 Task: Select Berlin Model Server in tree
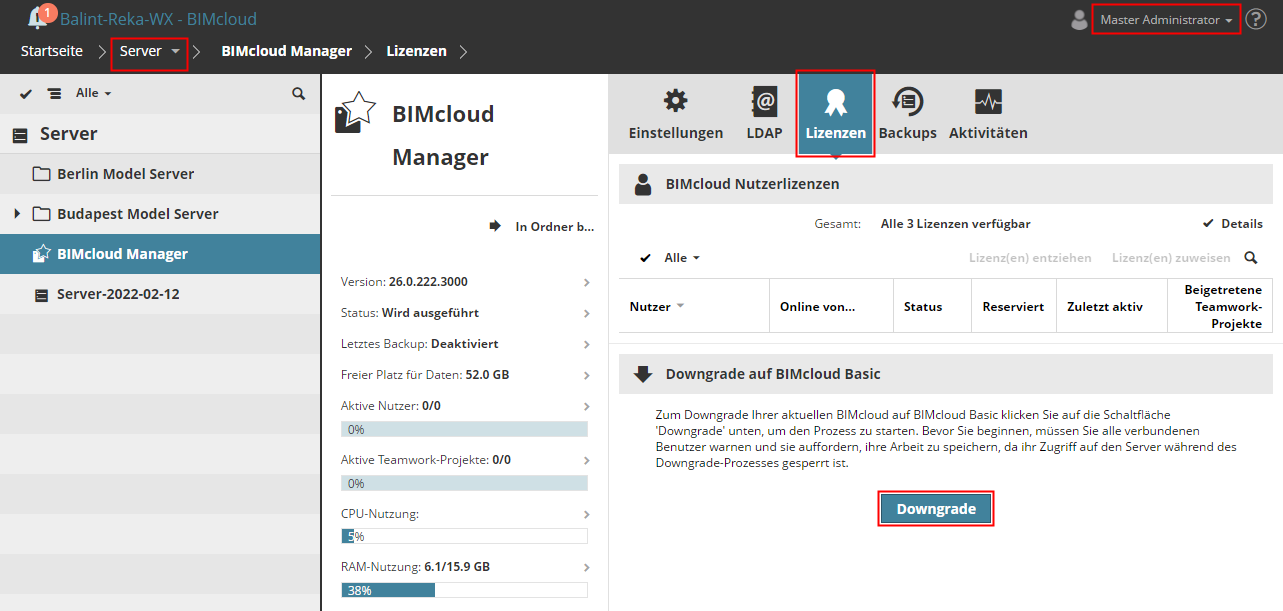point(125,174)
